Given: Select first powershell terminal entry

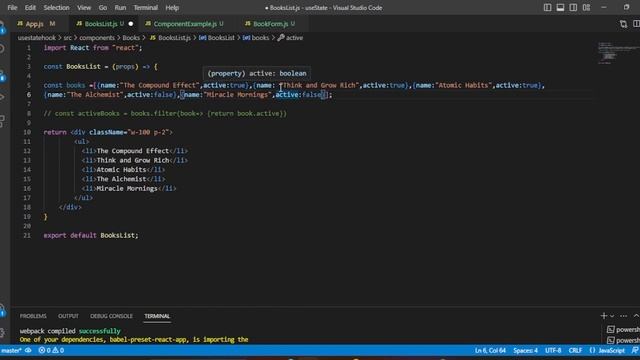Looking at the screenshot, I should click(x=623, y=329).
